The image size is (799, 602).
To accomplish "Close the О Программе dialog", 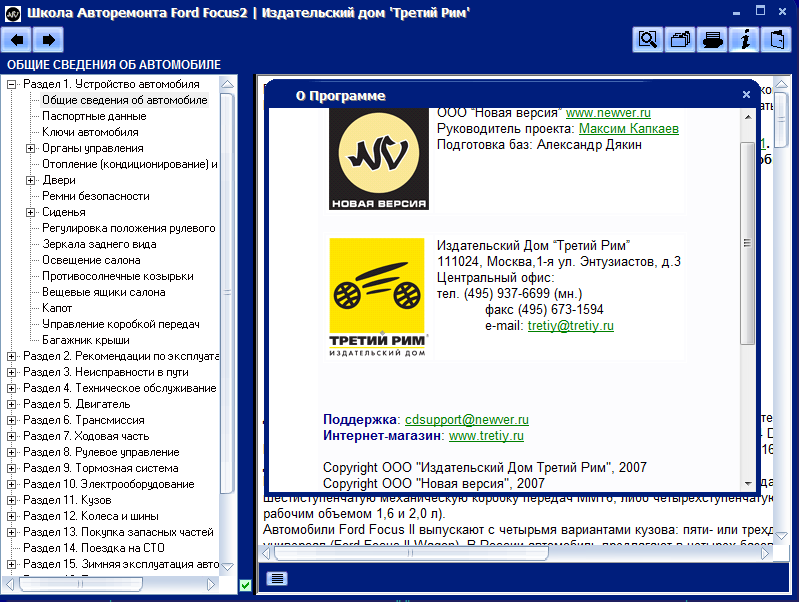I will (746, 95).
